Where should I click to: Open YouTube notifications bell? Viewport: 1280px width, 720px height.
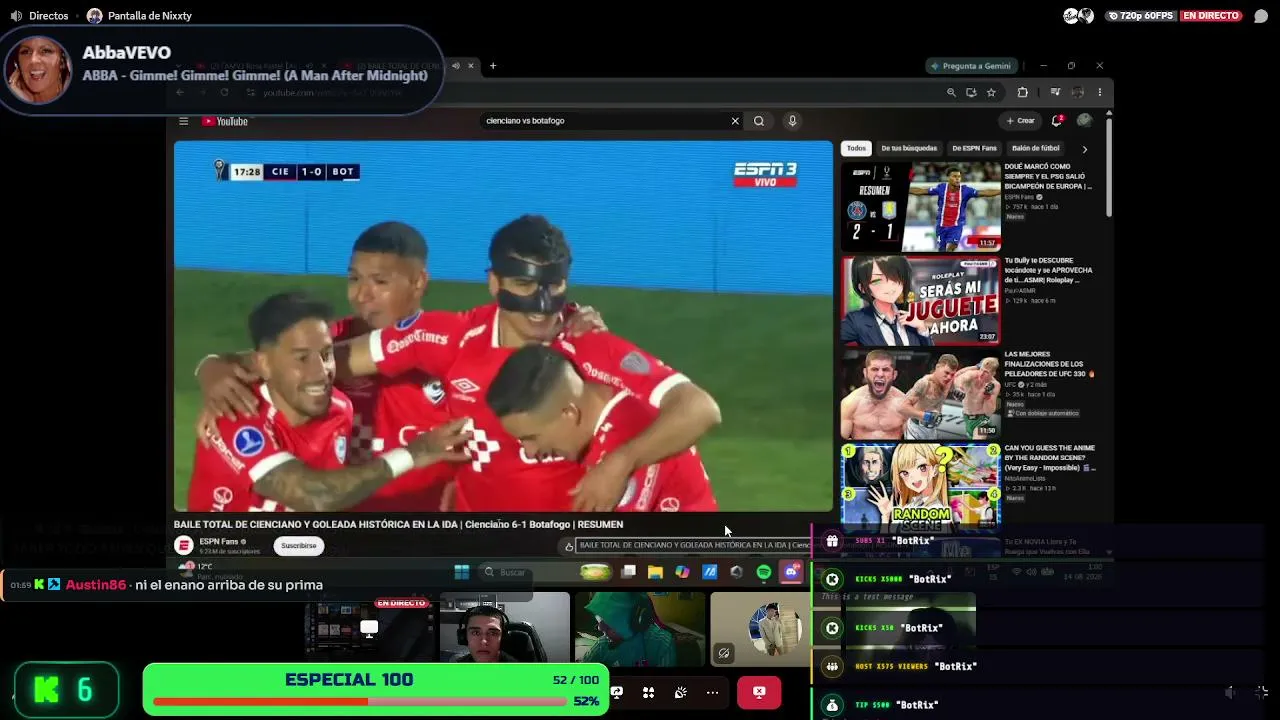[x=1056, y=121]
